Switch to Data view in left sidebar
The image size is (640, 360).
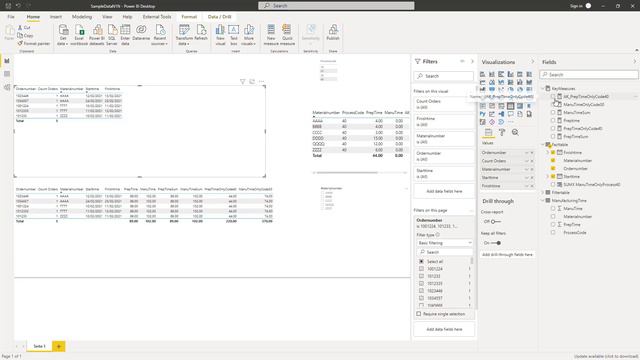[x=7, y=74]
